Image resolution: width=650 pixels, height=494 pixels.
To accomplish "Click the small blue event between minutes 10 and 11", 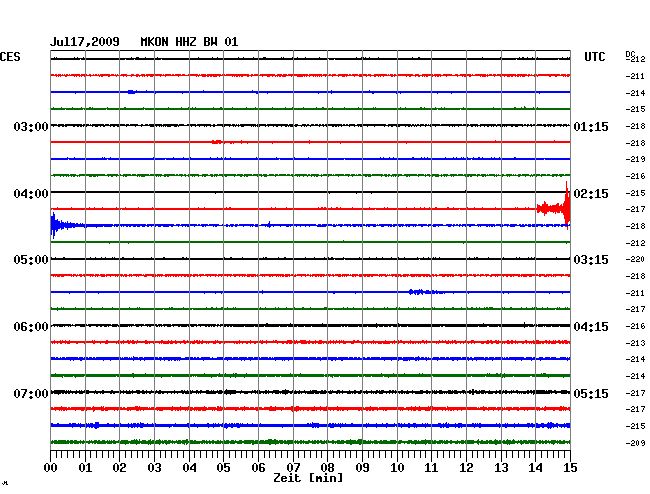I will click(425, 292).
